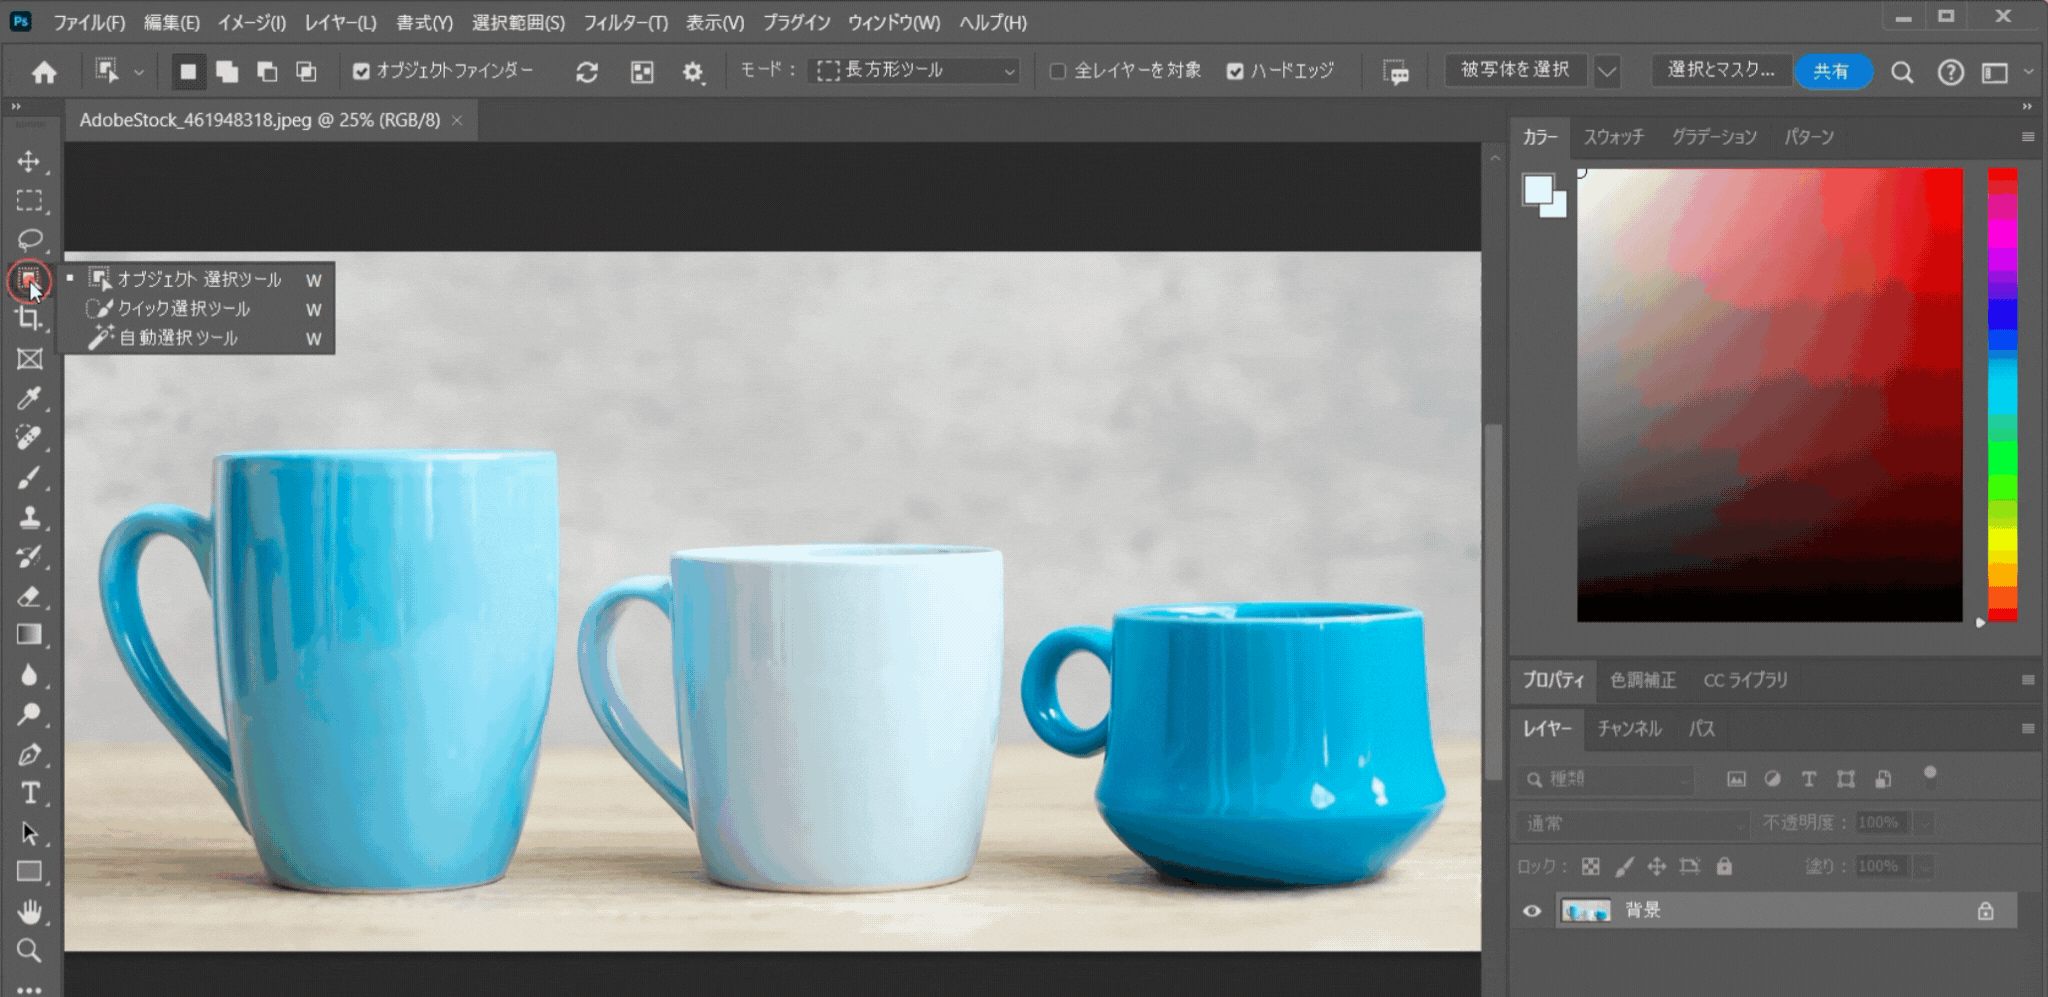The width and height of the screenshot is (2048, 997).
Task: Click the 選択とマスク button
Action: coord(1720,70)
